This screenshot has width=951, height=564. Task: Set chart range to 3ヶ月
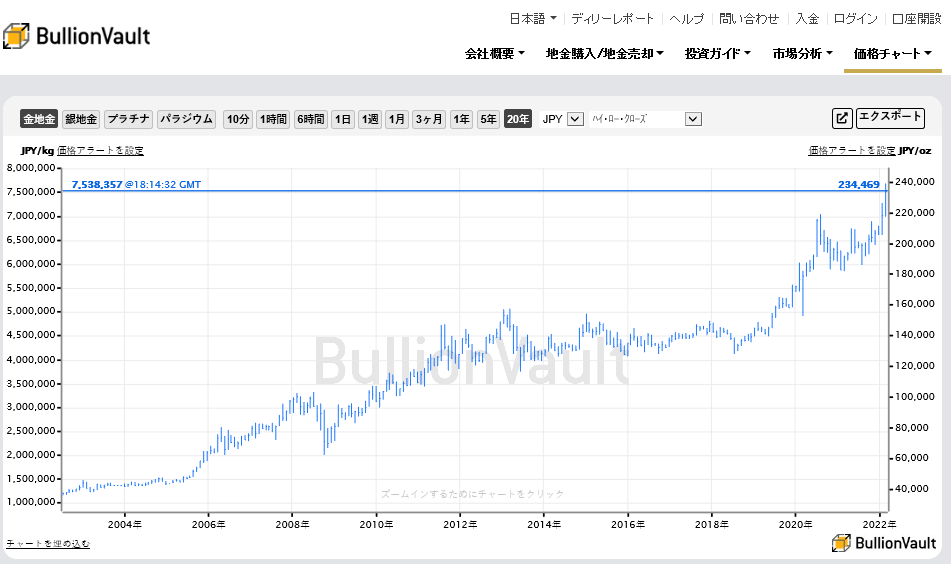click(x=429, y=119)
